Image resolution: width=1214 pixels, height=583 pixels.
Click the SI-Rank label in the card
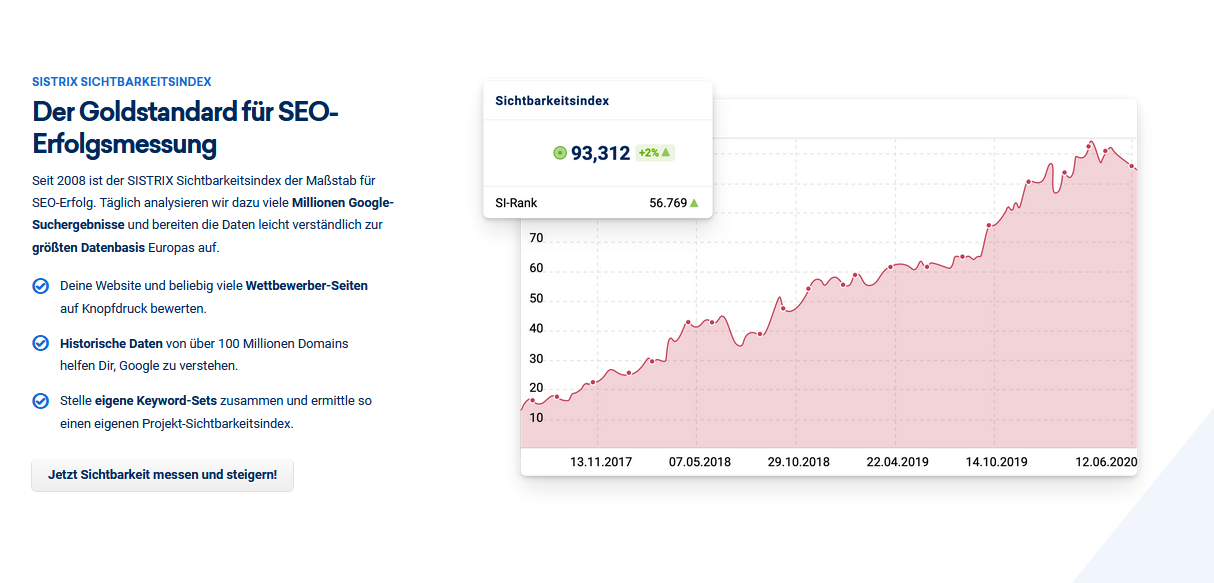516,203
